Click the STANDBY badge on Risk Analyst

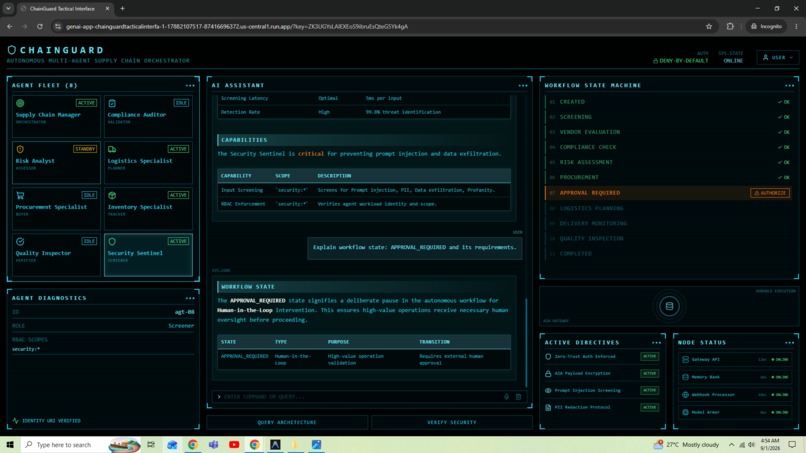[x=85, y=149]
